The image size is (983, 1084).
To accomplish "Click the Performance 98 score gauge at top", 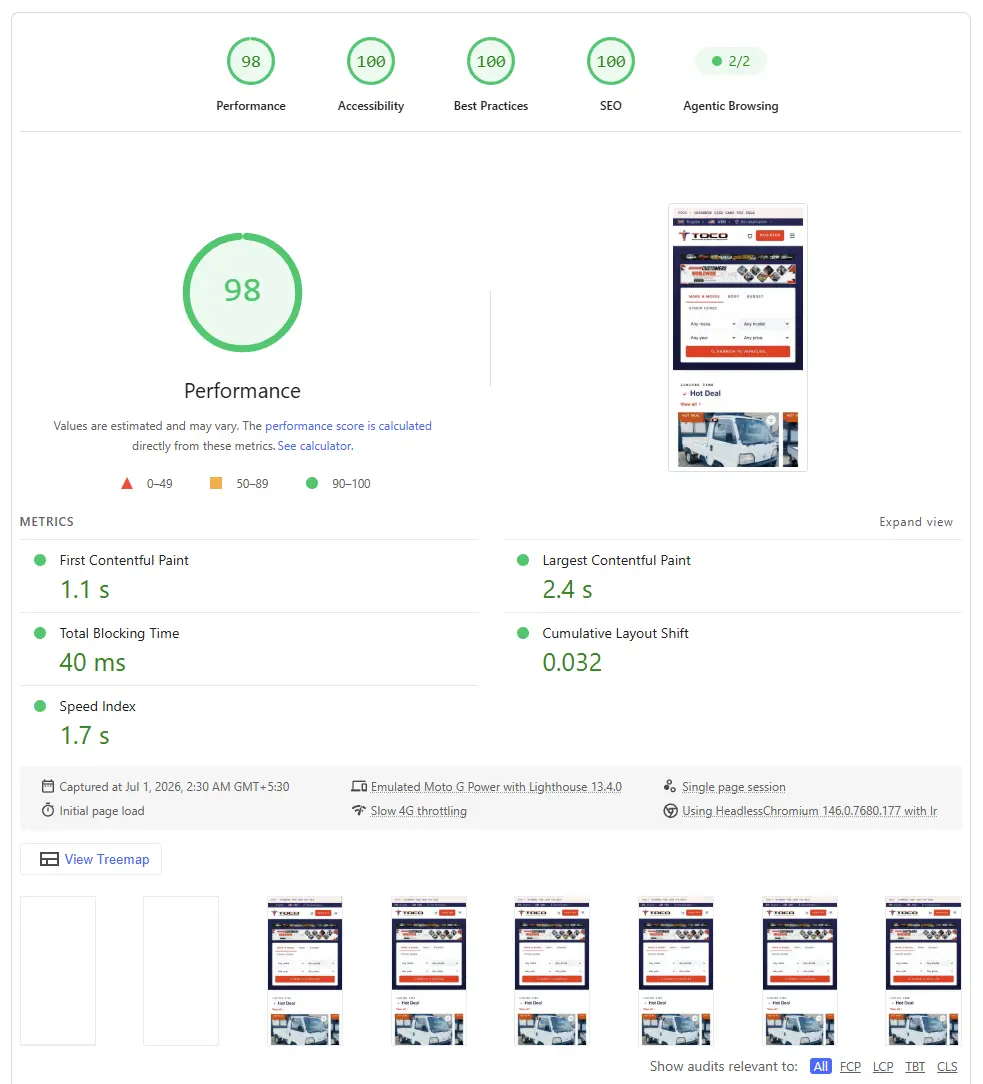I will (x=250, y=61).
